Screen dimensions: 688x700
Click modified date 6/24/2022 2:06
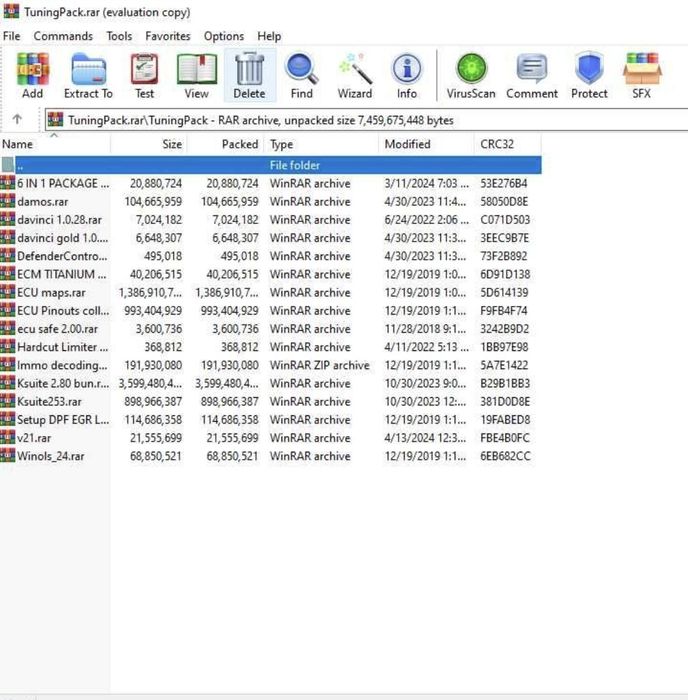coord(426,220)
